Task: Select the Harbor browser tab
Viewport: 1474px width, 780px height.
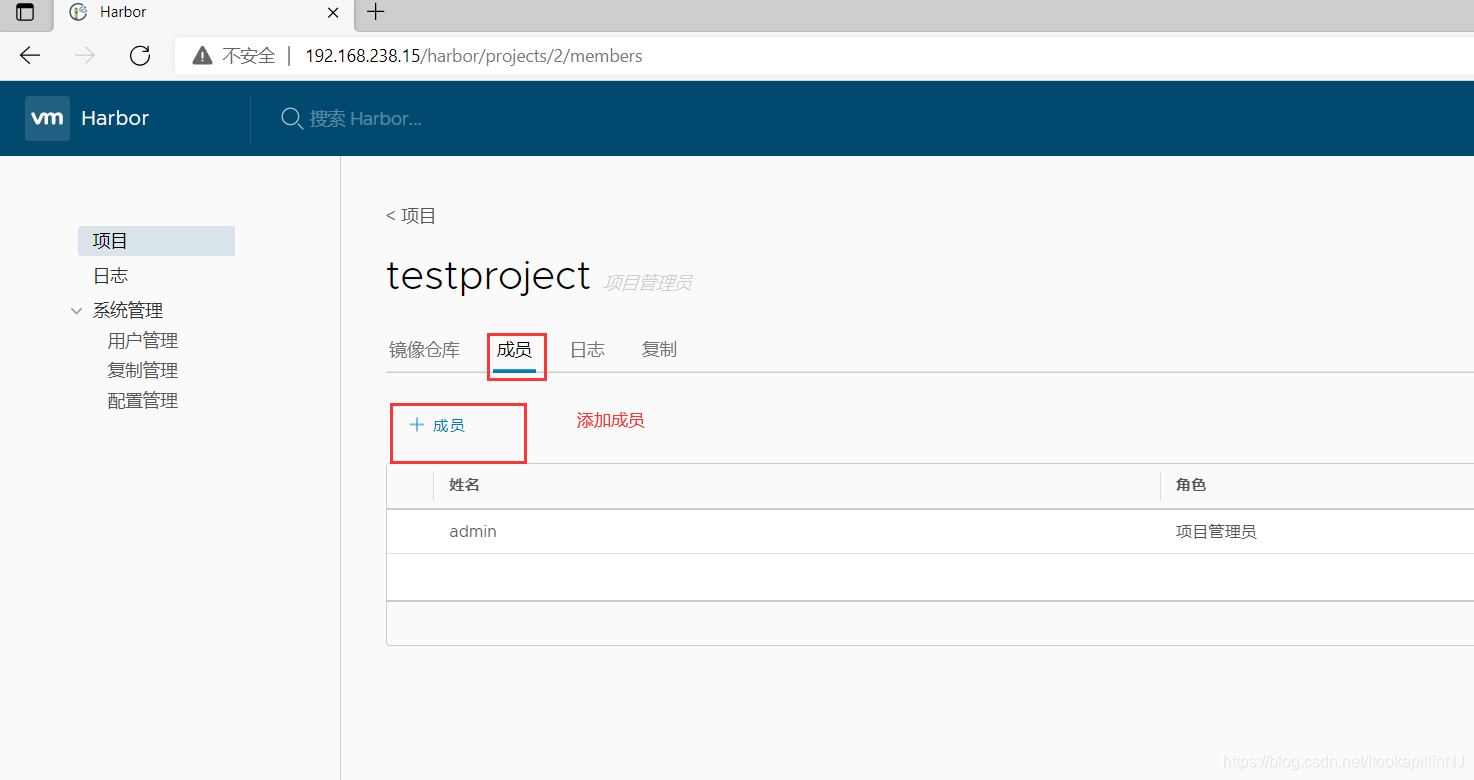Action: (x=204, y=13)
